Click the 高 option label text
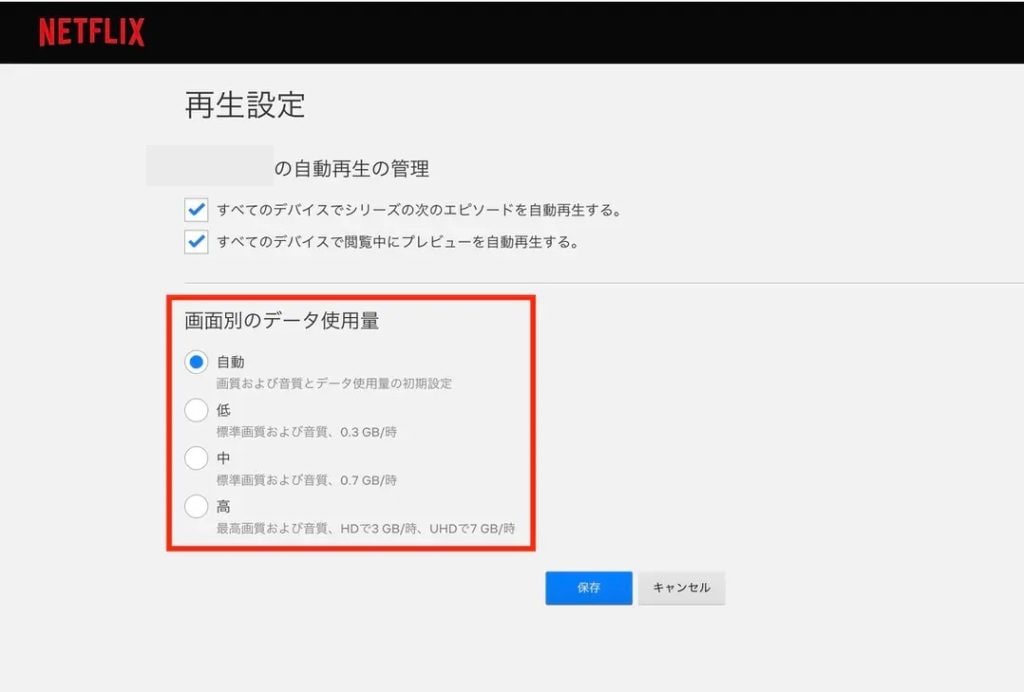Image resolution: width=1024 pixels, height=692 pixels. pyautogui.click(x=223, y=507)
